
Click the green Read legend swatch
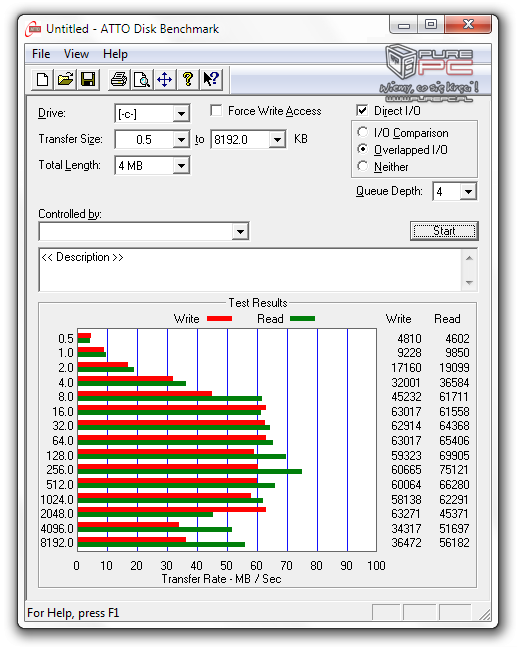point(302,319)
